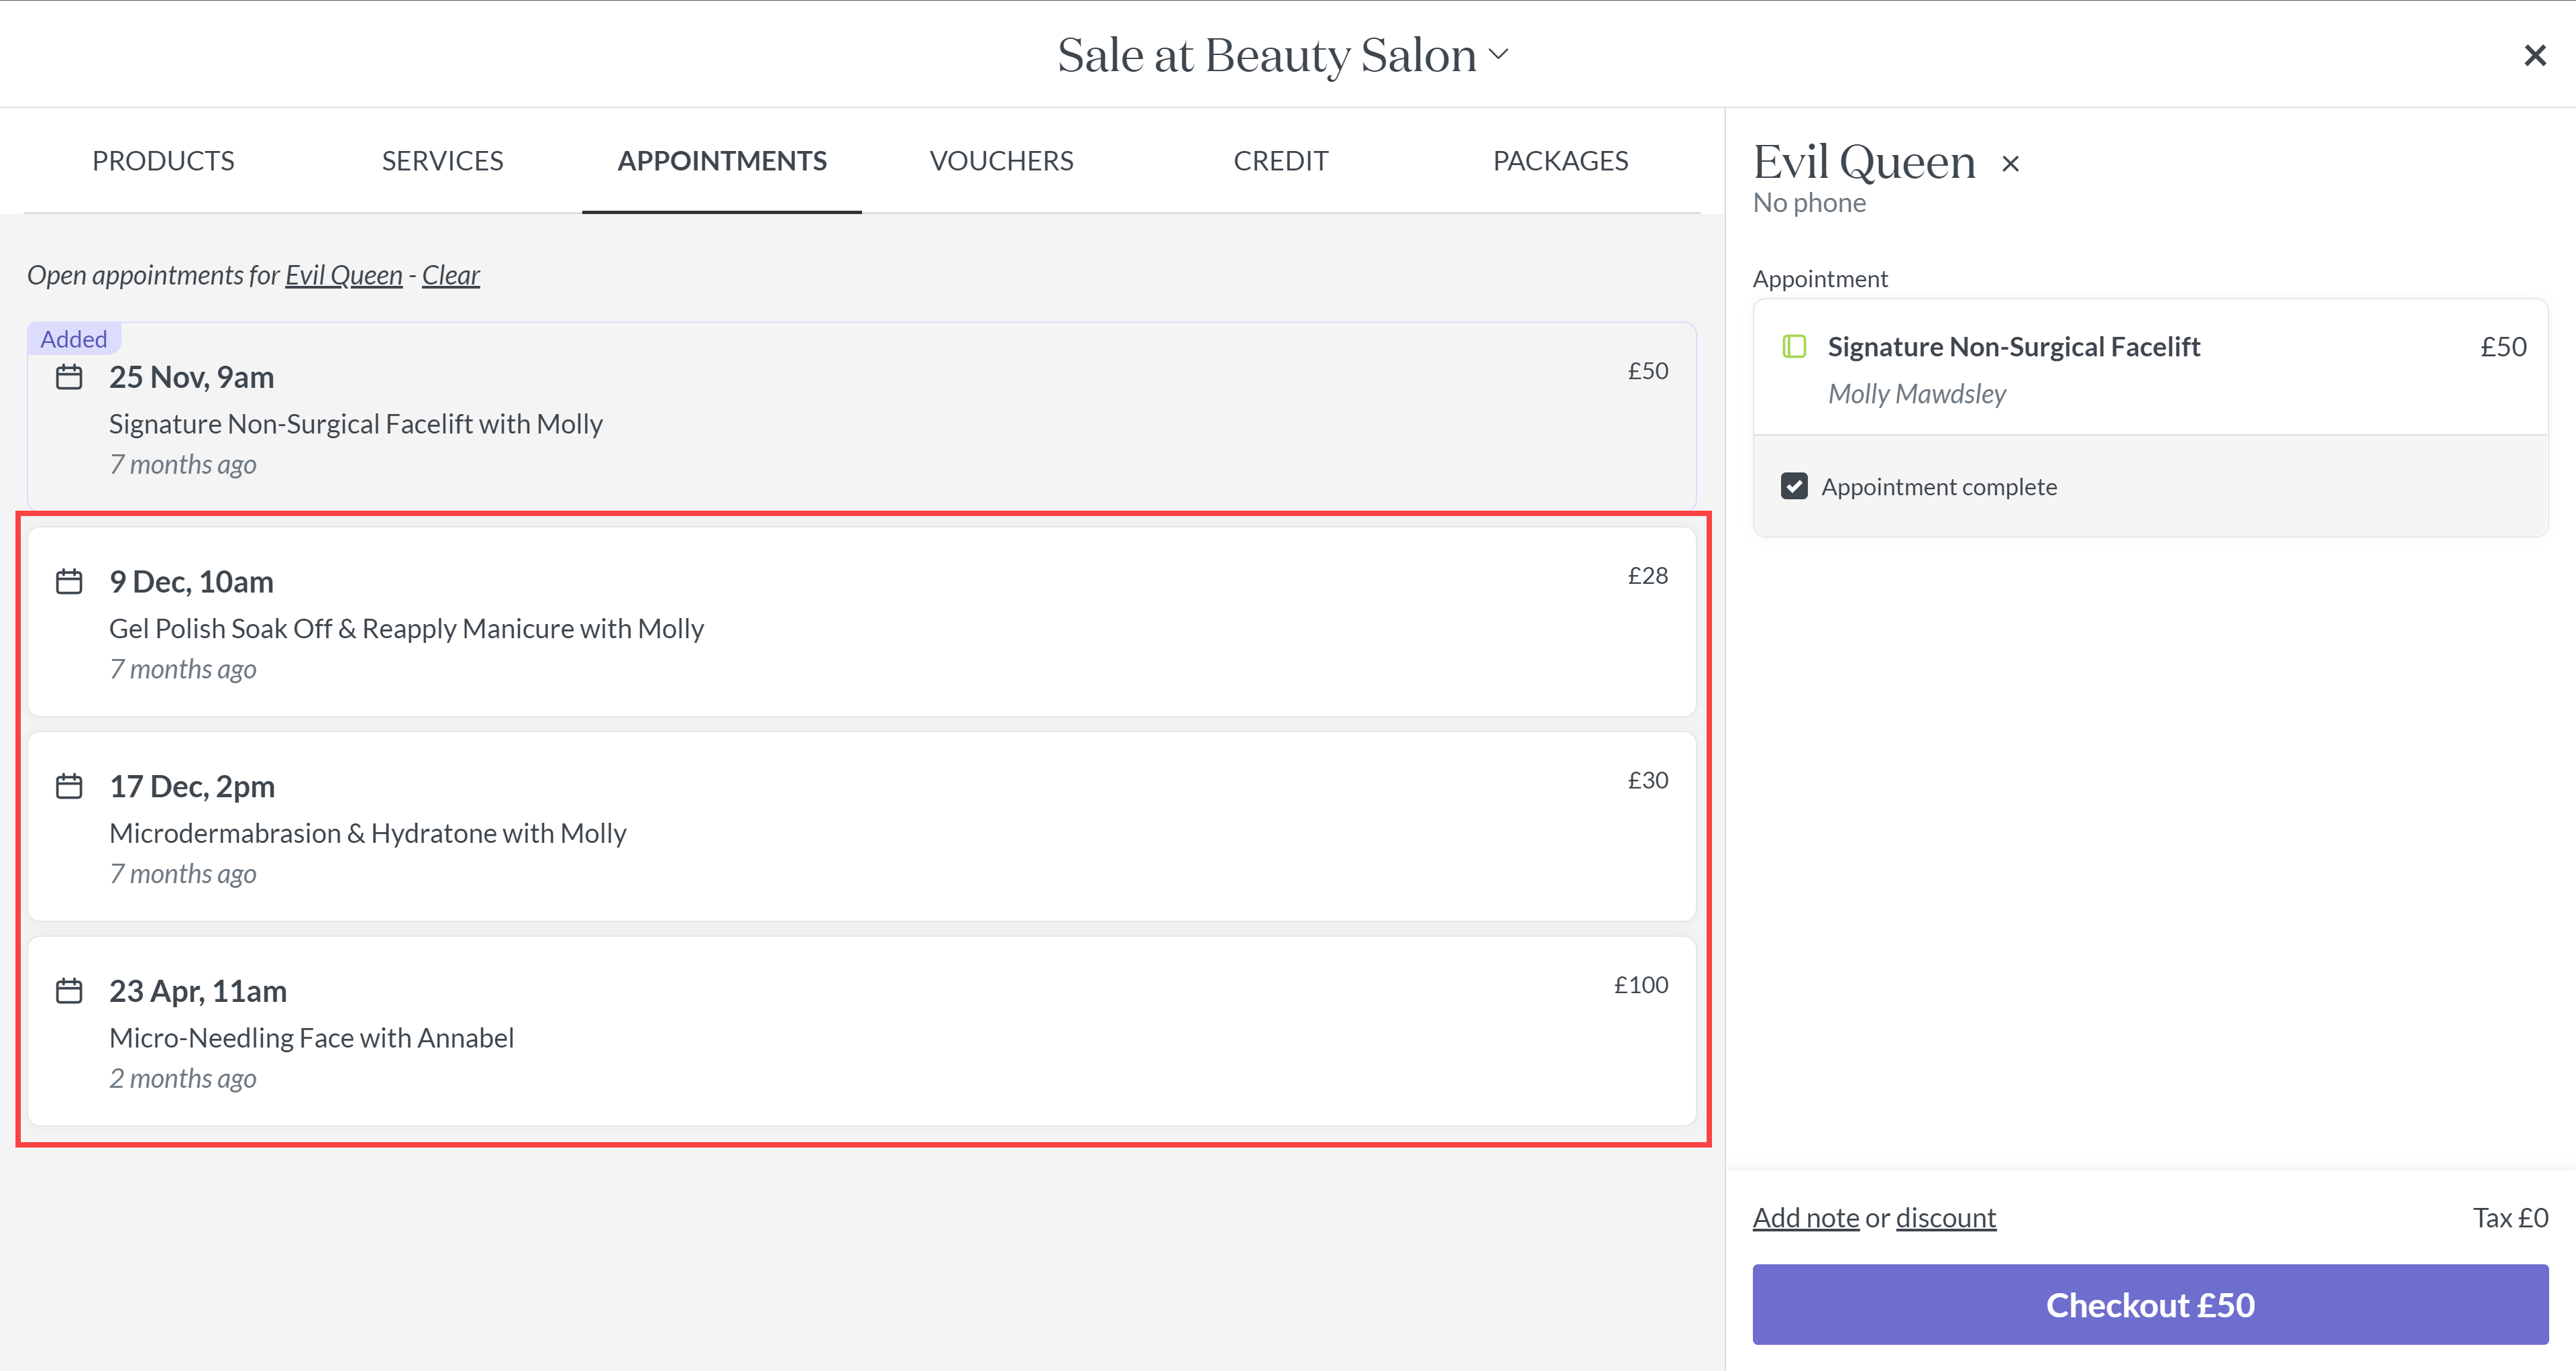Click calendar icon beside 17 Dec, 2pm
The image size is (2576, 1371).
(69, 786)
